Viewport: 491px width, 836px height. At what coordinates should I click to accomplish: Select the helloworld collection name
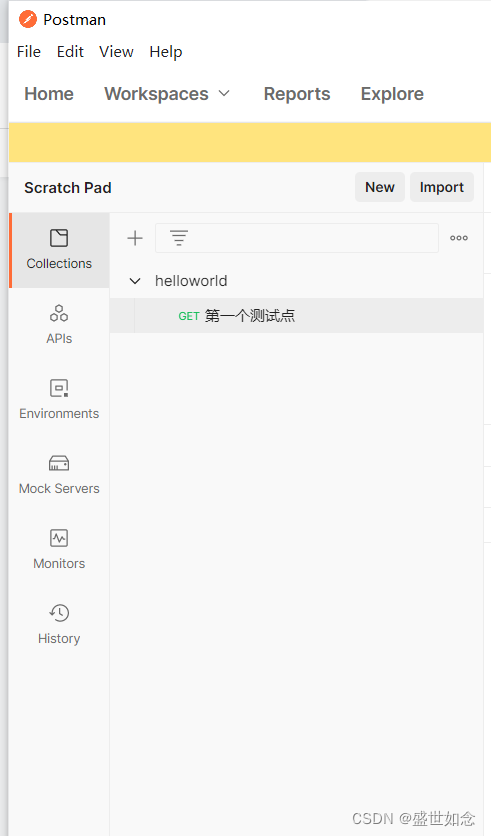pyautogui.click(x=191, y=281)
